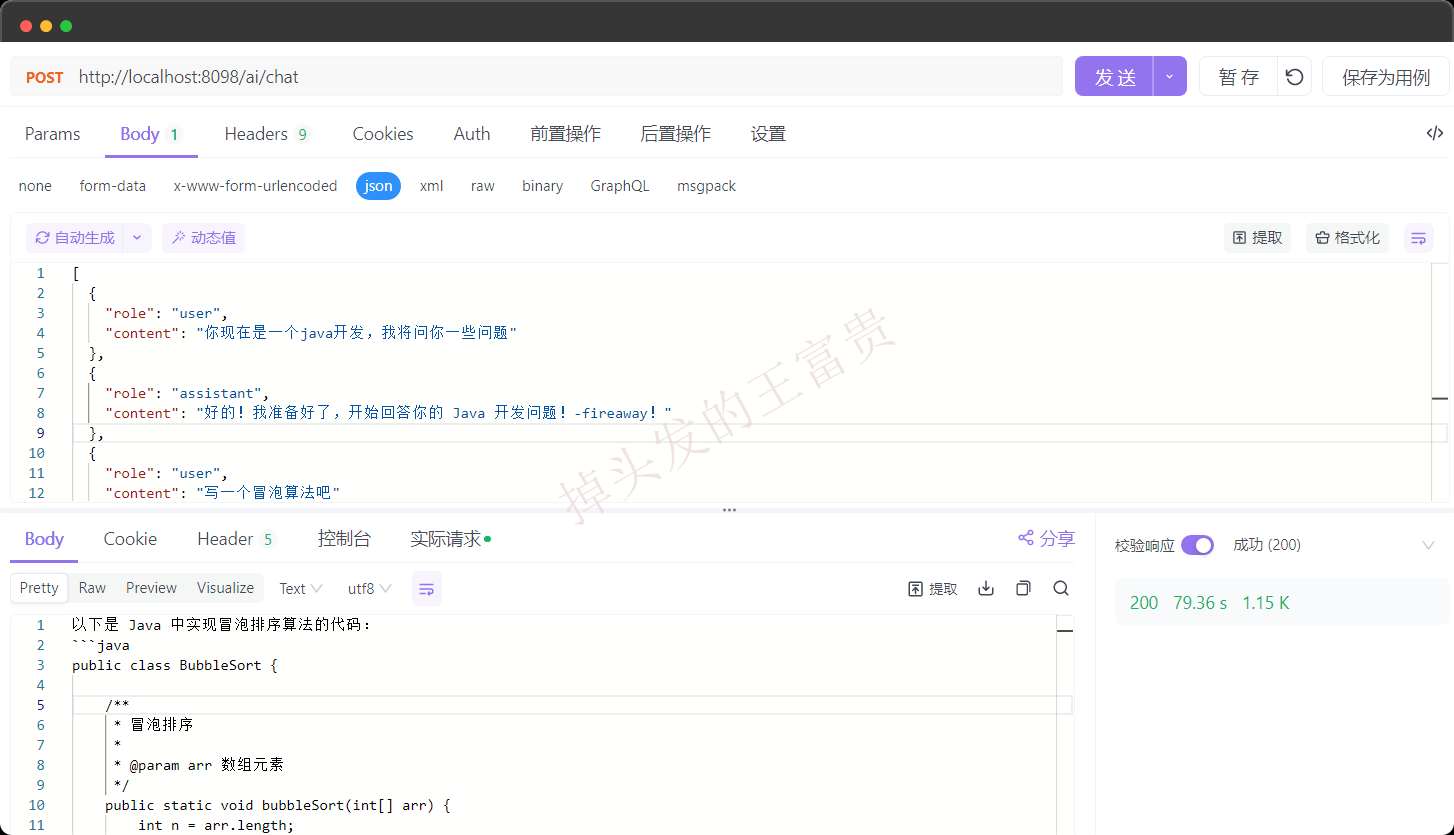The image size is (1454, 835).
Task: Open the Cookies tab
Action: coord(383,134)
